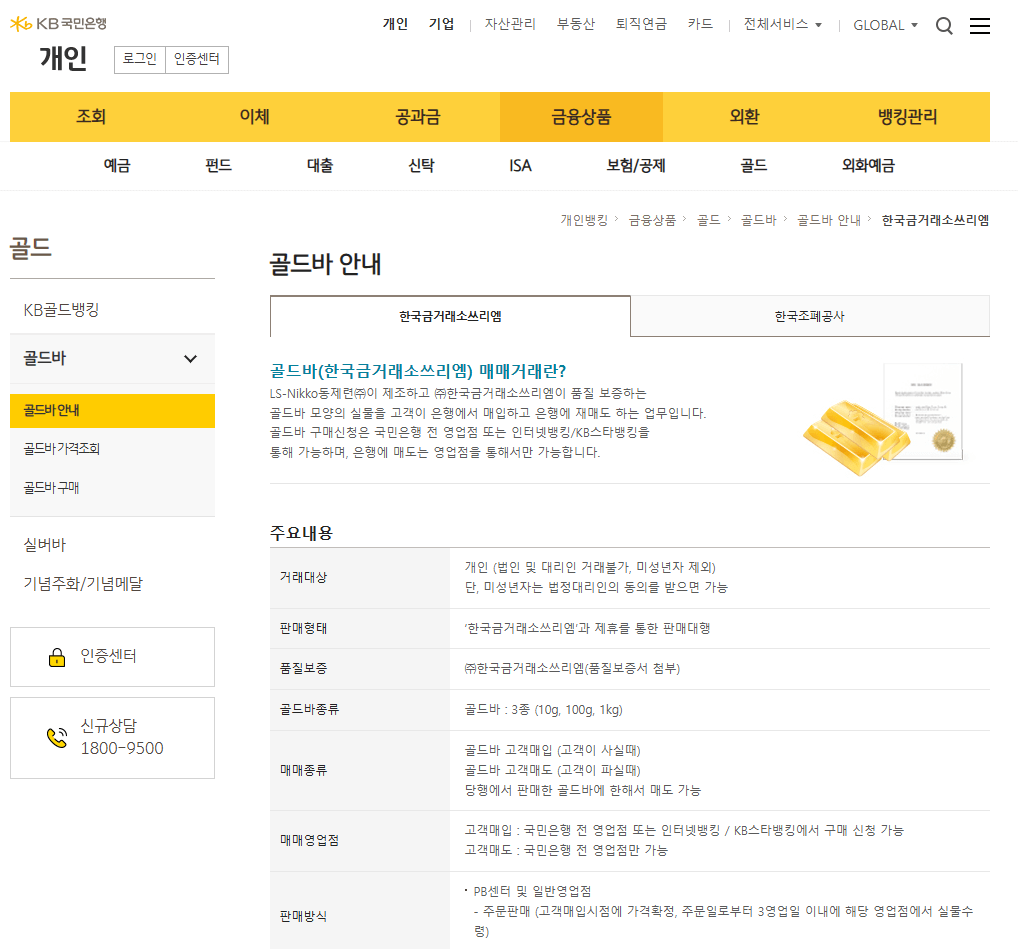Open the 금융상품 menu in yellow bar
Screen dimensions: 1018x949
click(x=580, y=117)
